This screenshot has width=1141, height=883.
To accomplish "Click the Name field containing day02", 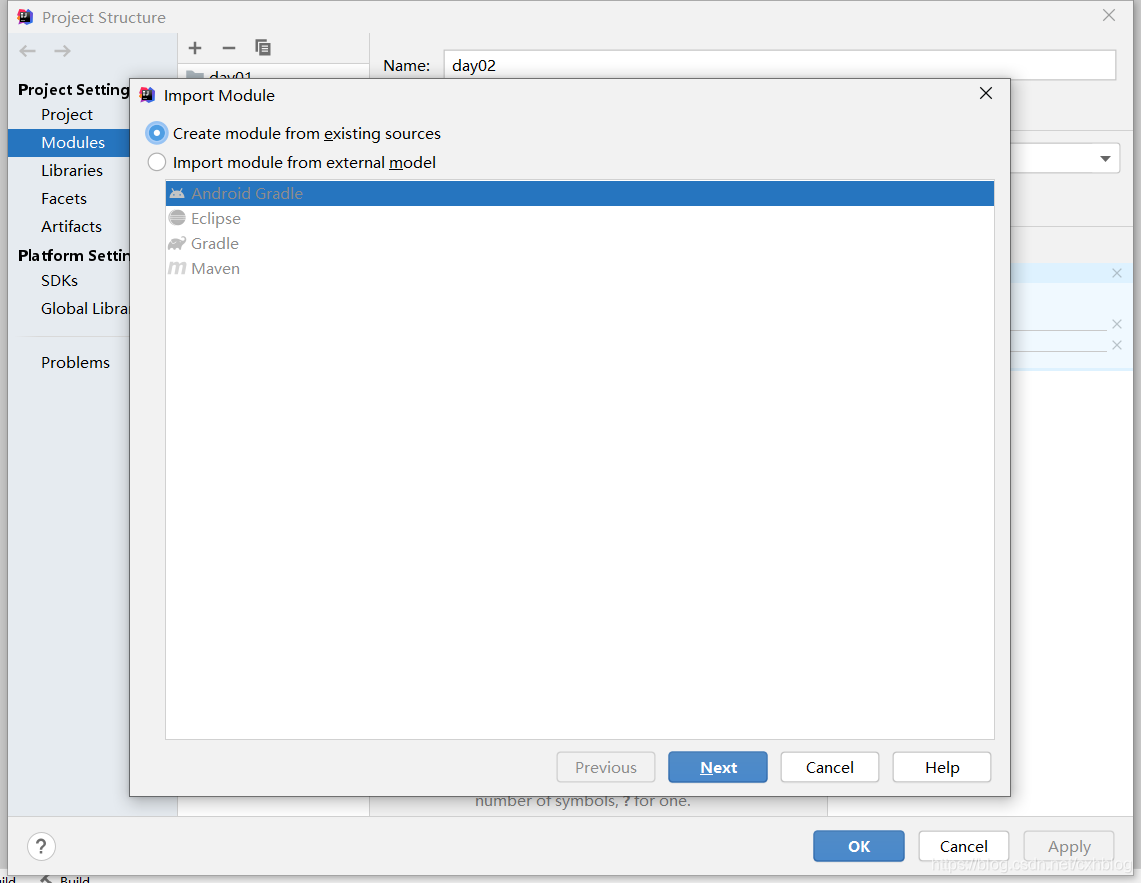I will (779, 66).
